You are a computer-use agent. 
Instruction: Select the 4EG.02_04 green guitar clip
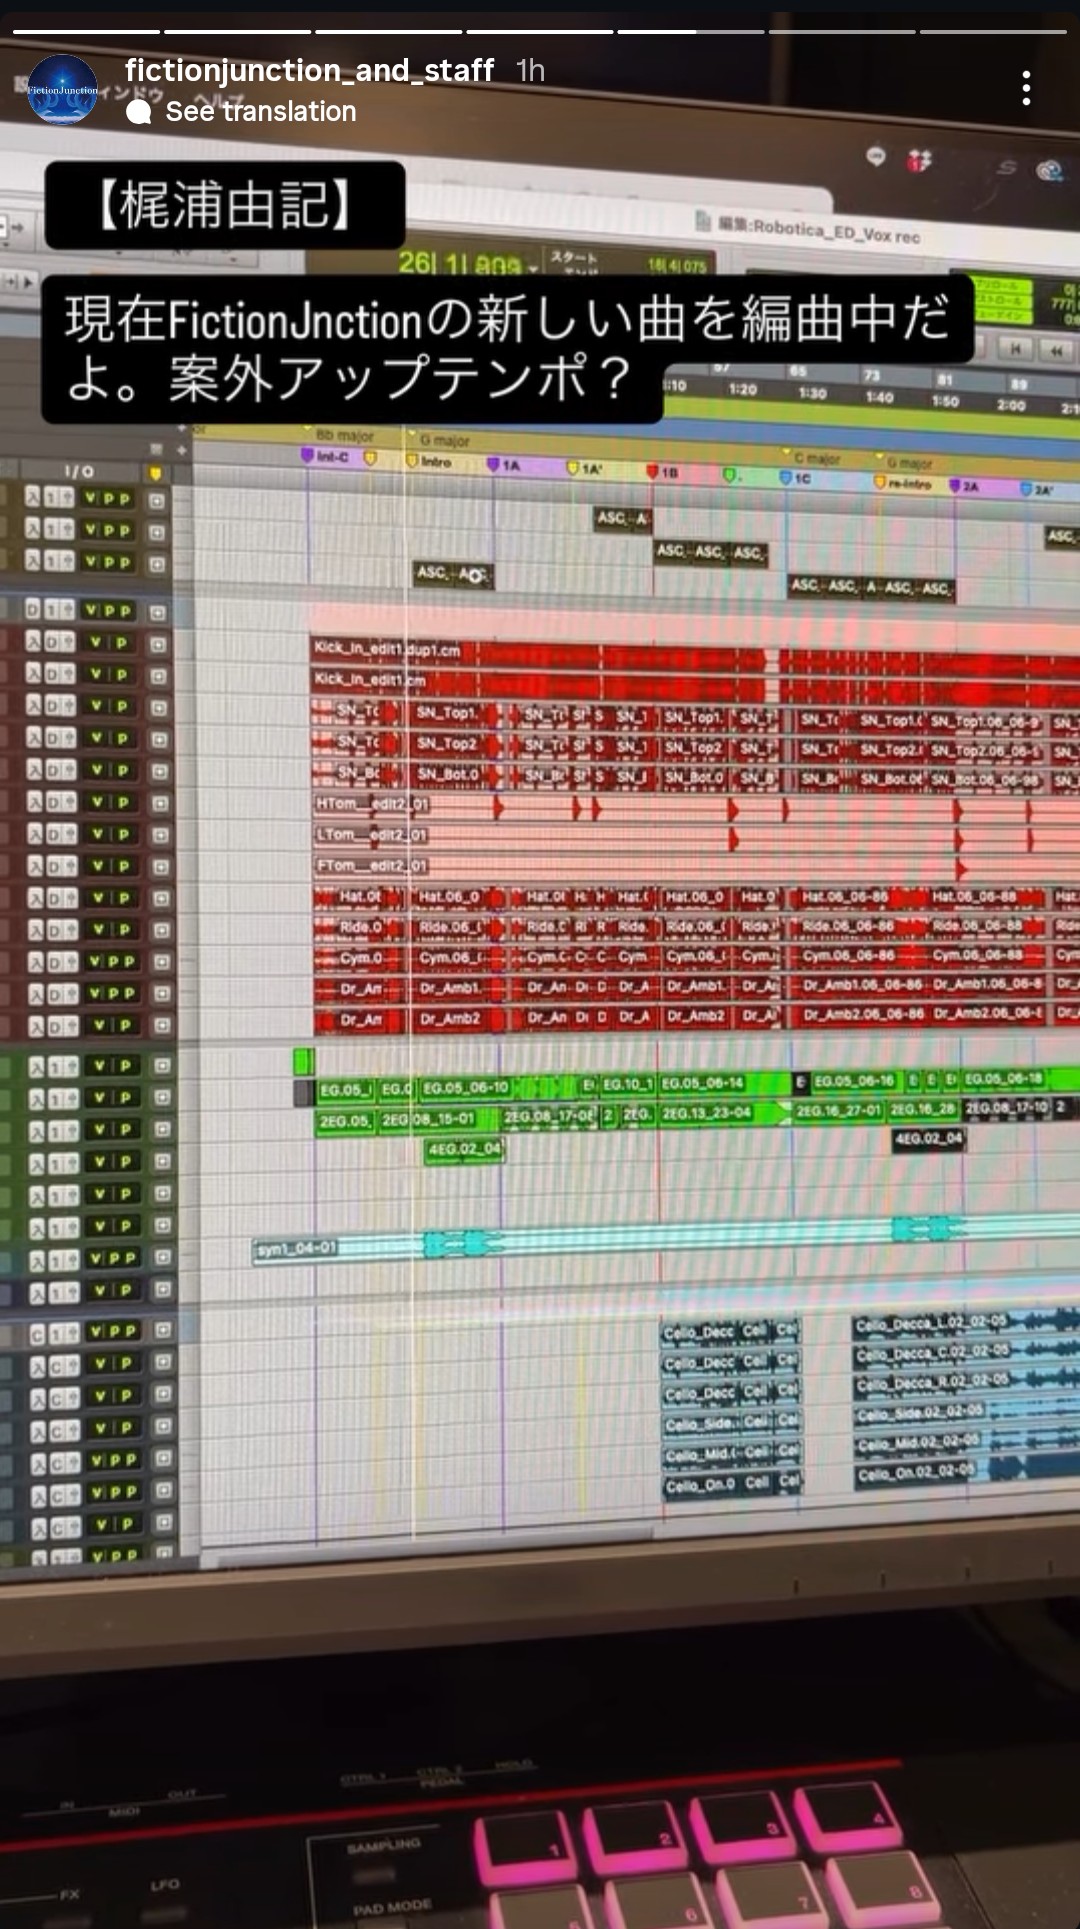pos(465,1150)
